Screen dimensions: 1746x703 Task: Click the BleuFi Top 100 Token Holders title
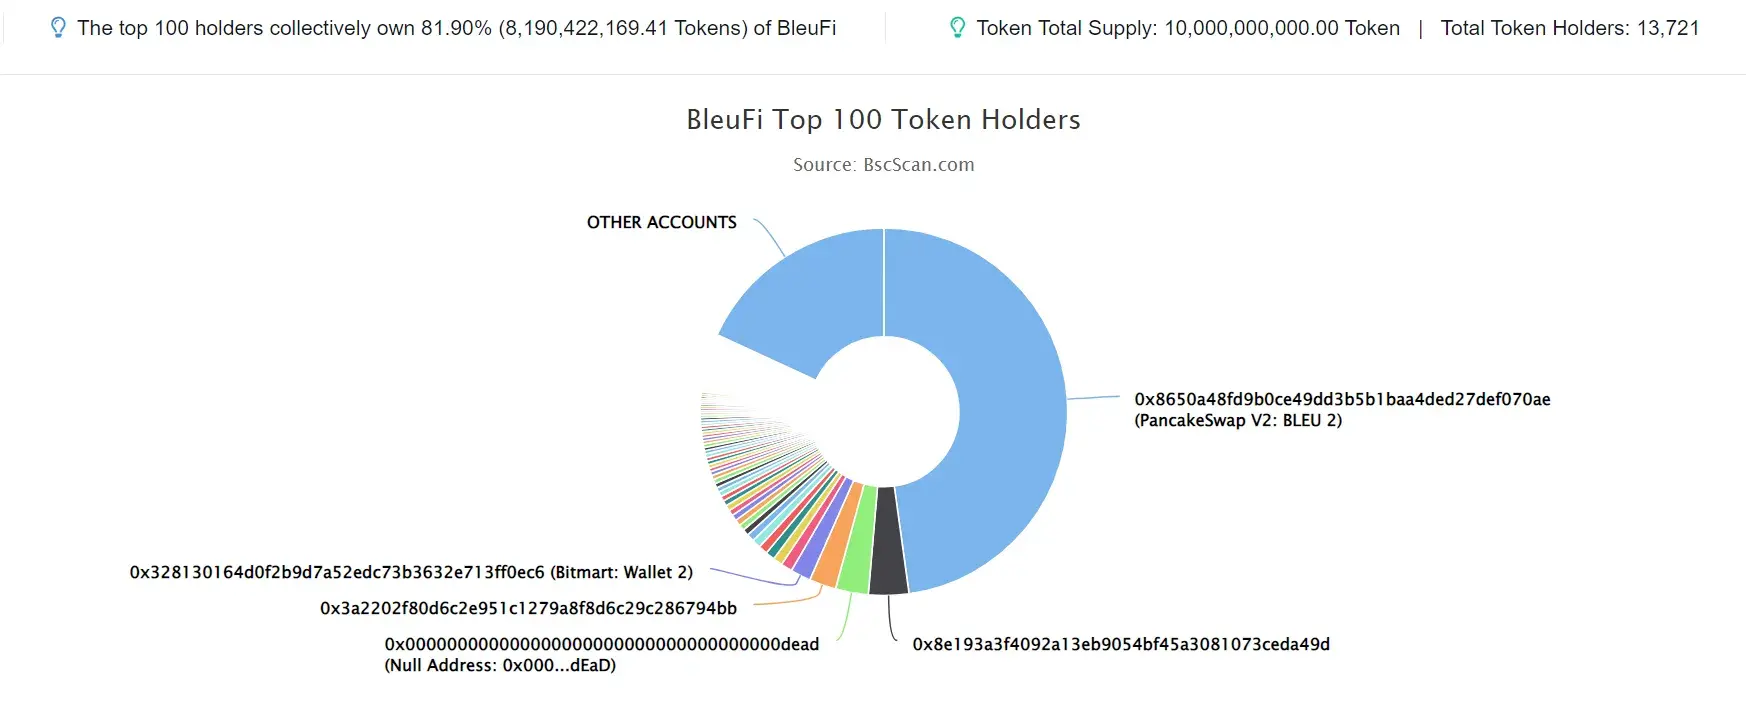click(883, 120)
